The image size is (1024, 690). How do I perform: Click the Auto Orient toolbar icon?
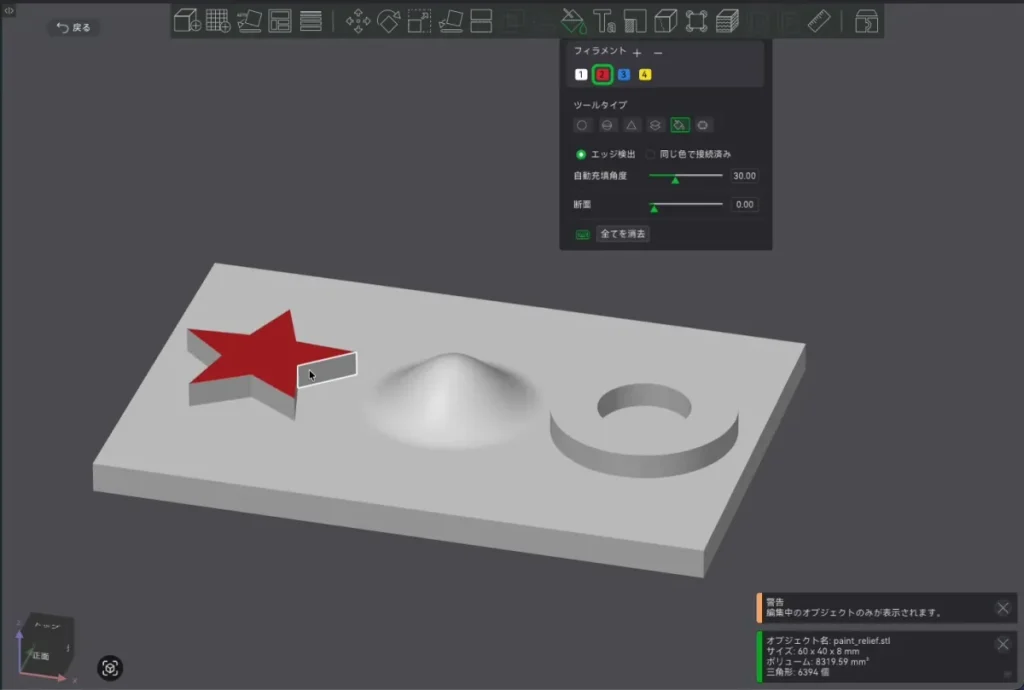[249, 21]
